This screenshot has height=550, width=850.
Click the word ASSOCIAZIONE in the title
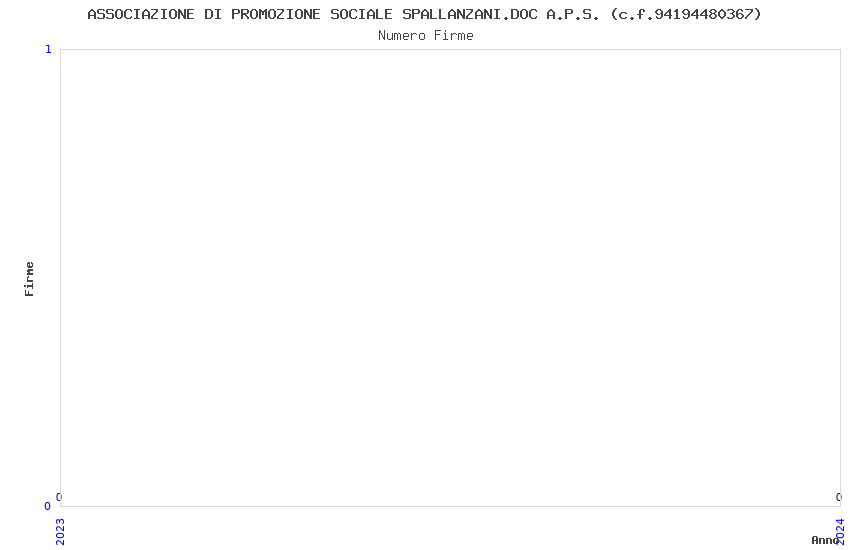pyautogui.click(x=141, y=14)
